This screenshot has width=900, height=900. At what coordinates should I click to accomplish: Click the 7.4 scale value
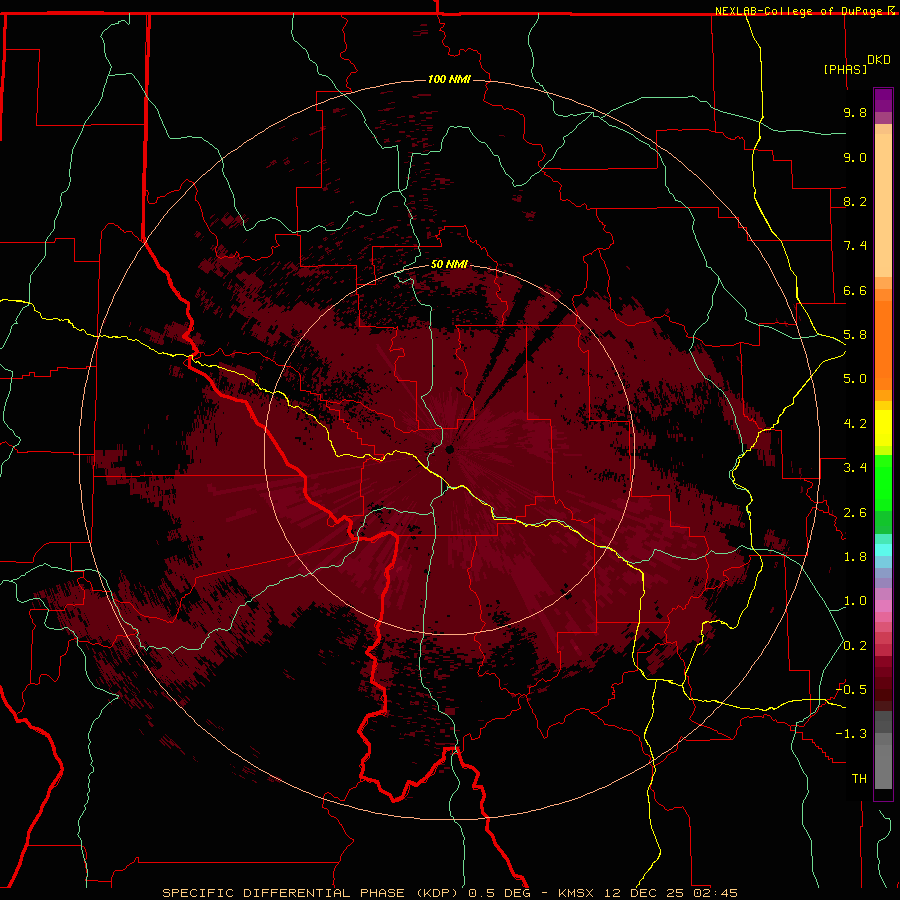point(855,246)
